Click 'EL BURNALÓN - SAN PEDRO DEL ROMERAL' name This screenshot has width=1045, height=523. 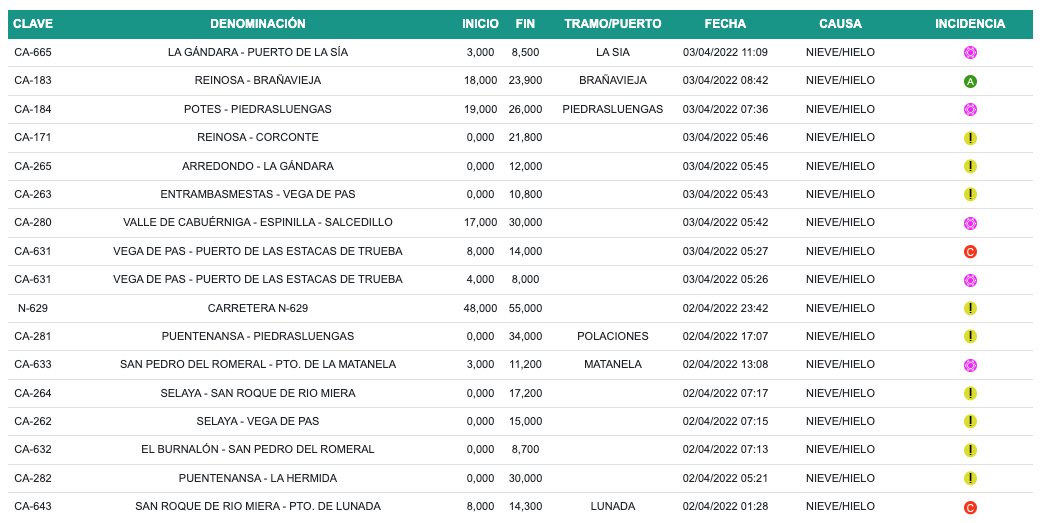pos(258,450)
